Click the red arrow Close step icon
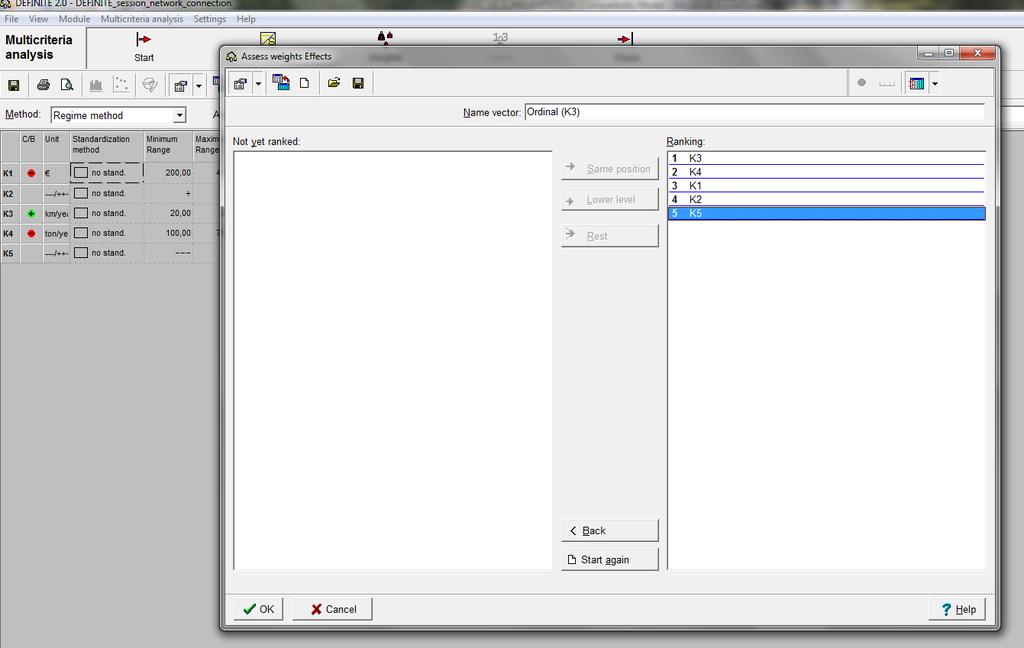1024x648 pixels. point(625,39)
